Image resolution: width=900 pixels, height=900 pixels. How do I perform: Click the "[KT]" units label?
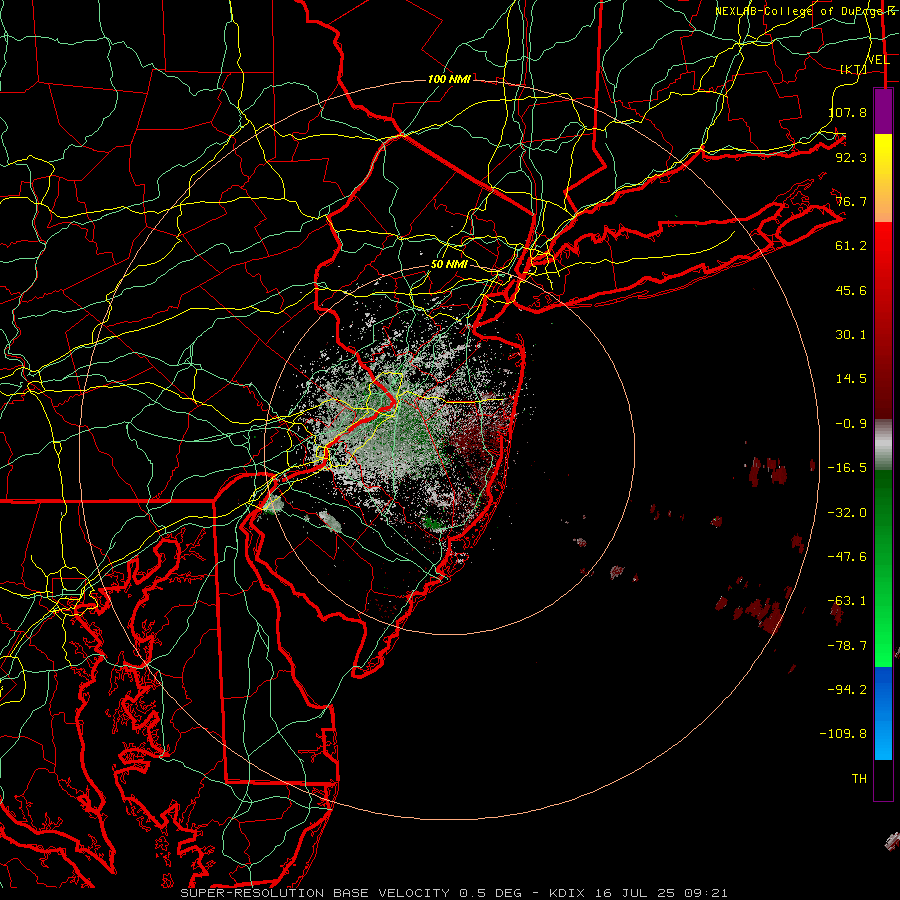click(854, 70)
